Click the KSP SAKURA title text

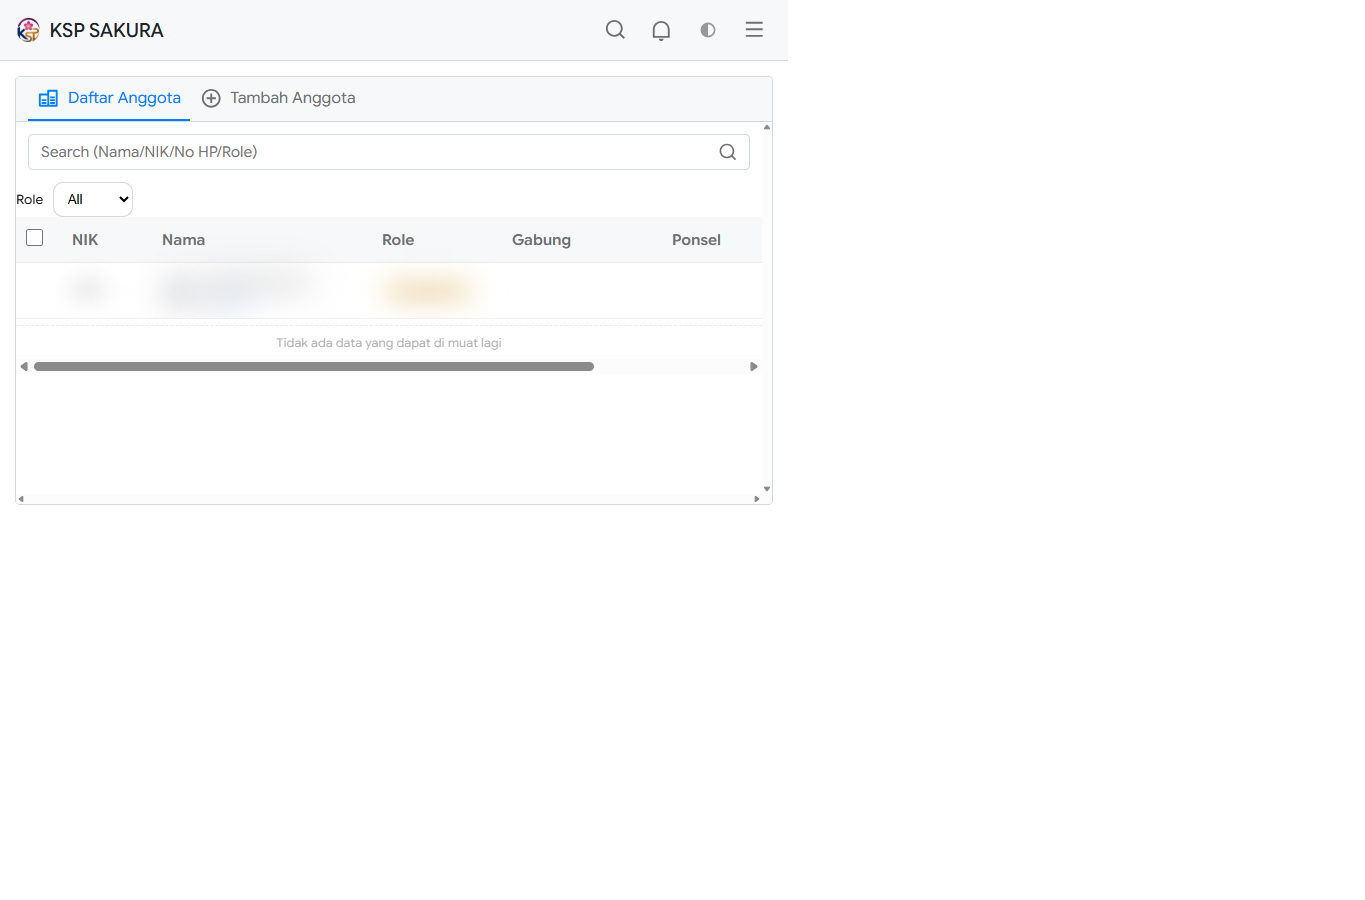coord(106,30)
